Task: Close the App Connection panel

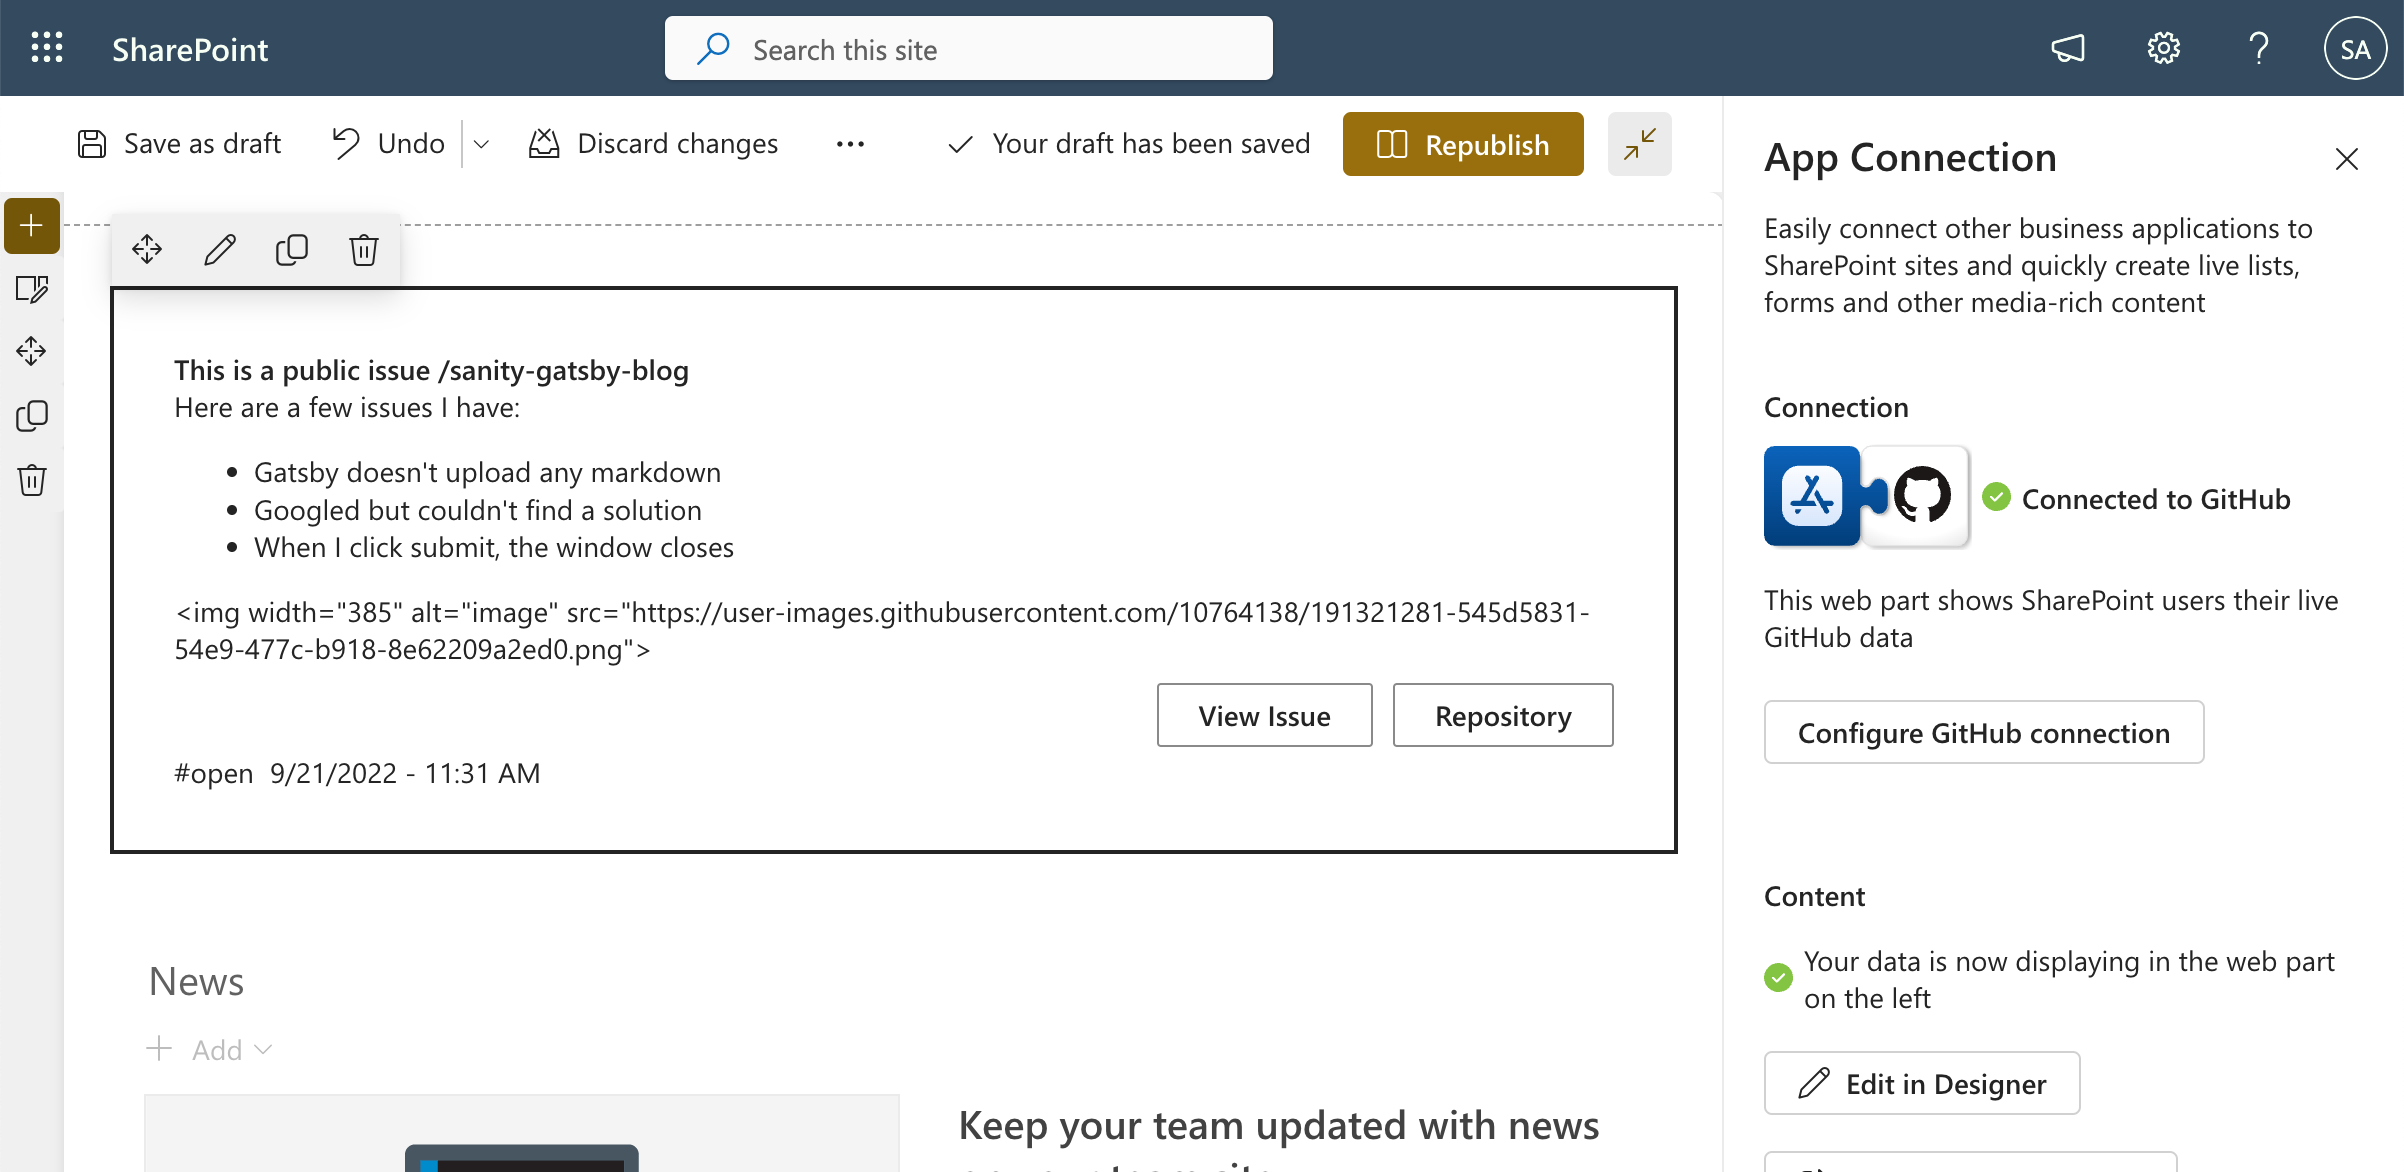Action: tap(2346, 158)
